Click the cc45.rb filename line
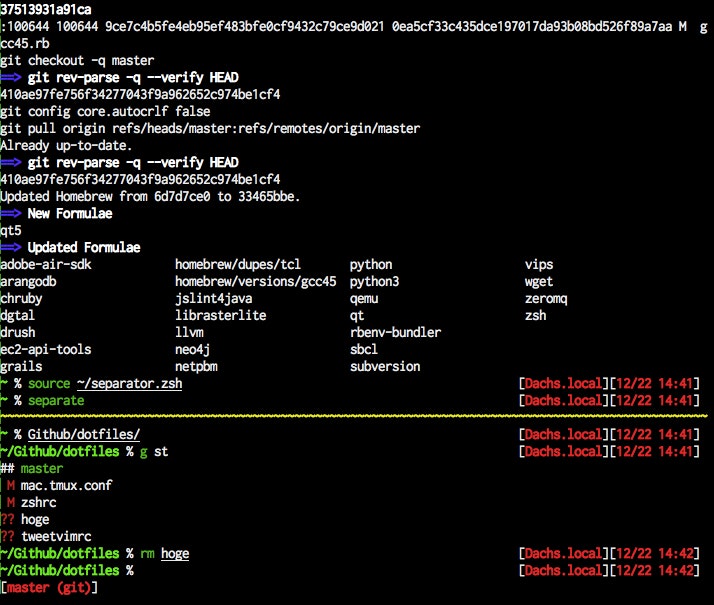 coord(25,44)
